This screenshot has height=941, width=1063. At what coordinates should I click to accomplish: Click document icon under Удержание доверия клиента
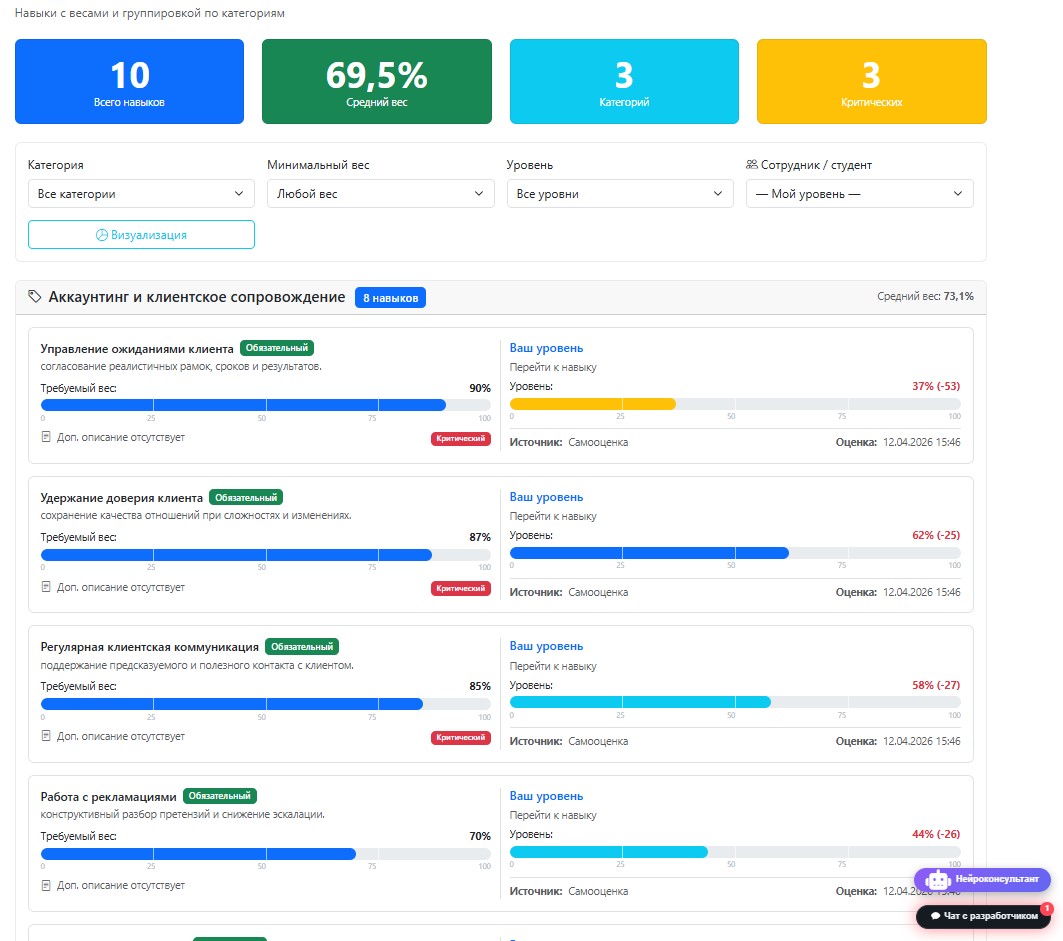click(x=46, y=586)
